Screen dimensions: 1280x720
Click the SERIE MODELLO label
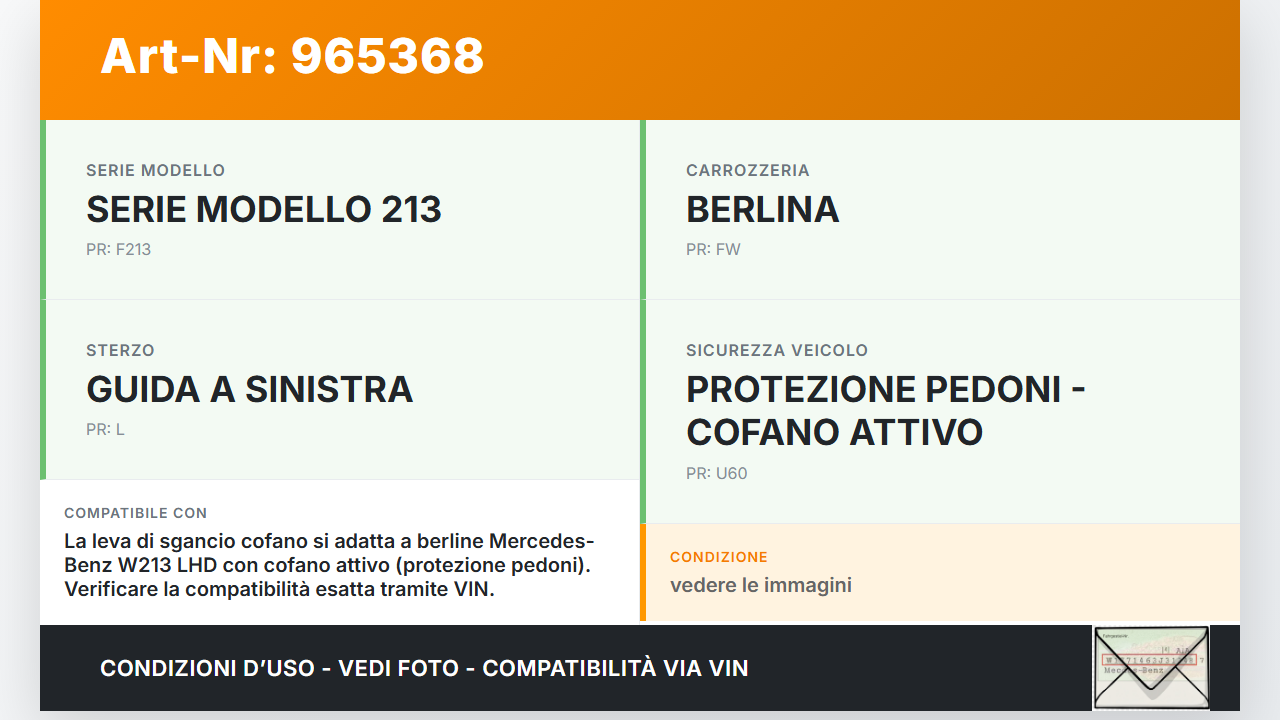(155, 170)
